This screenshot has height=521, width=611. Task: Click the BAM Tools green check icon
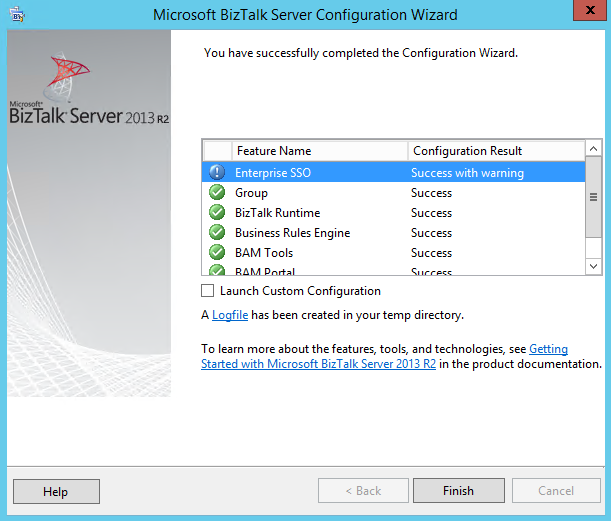pyautogui.click(x=217, y=253)
